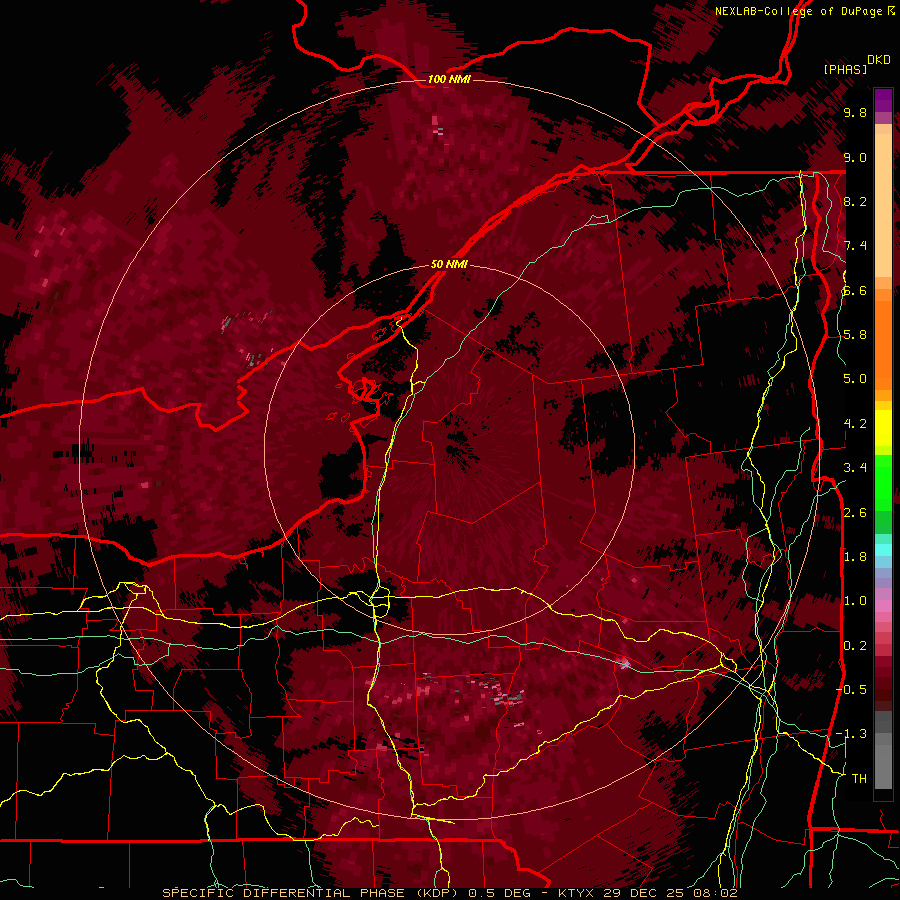
Task: Select the DKD legend title
Action: (x=878, y=60)
